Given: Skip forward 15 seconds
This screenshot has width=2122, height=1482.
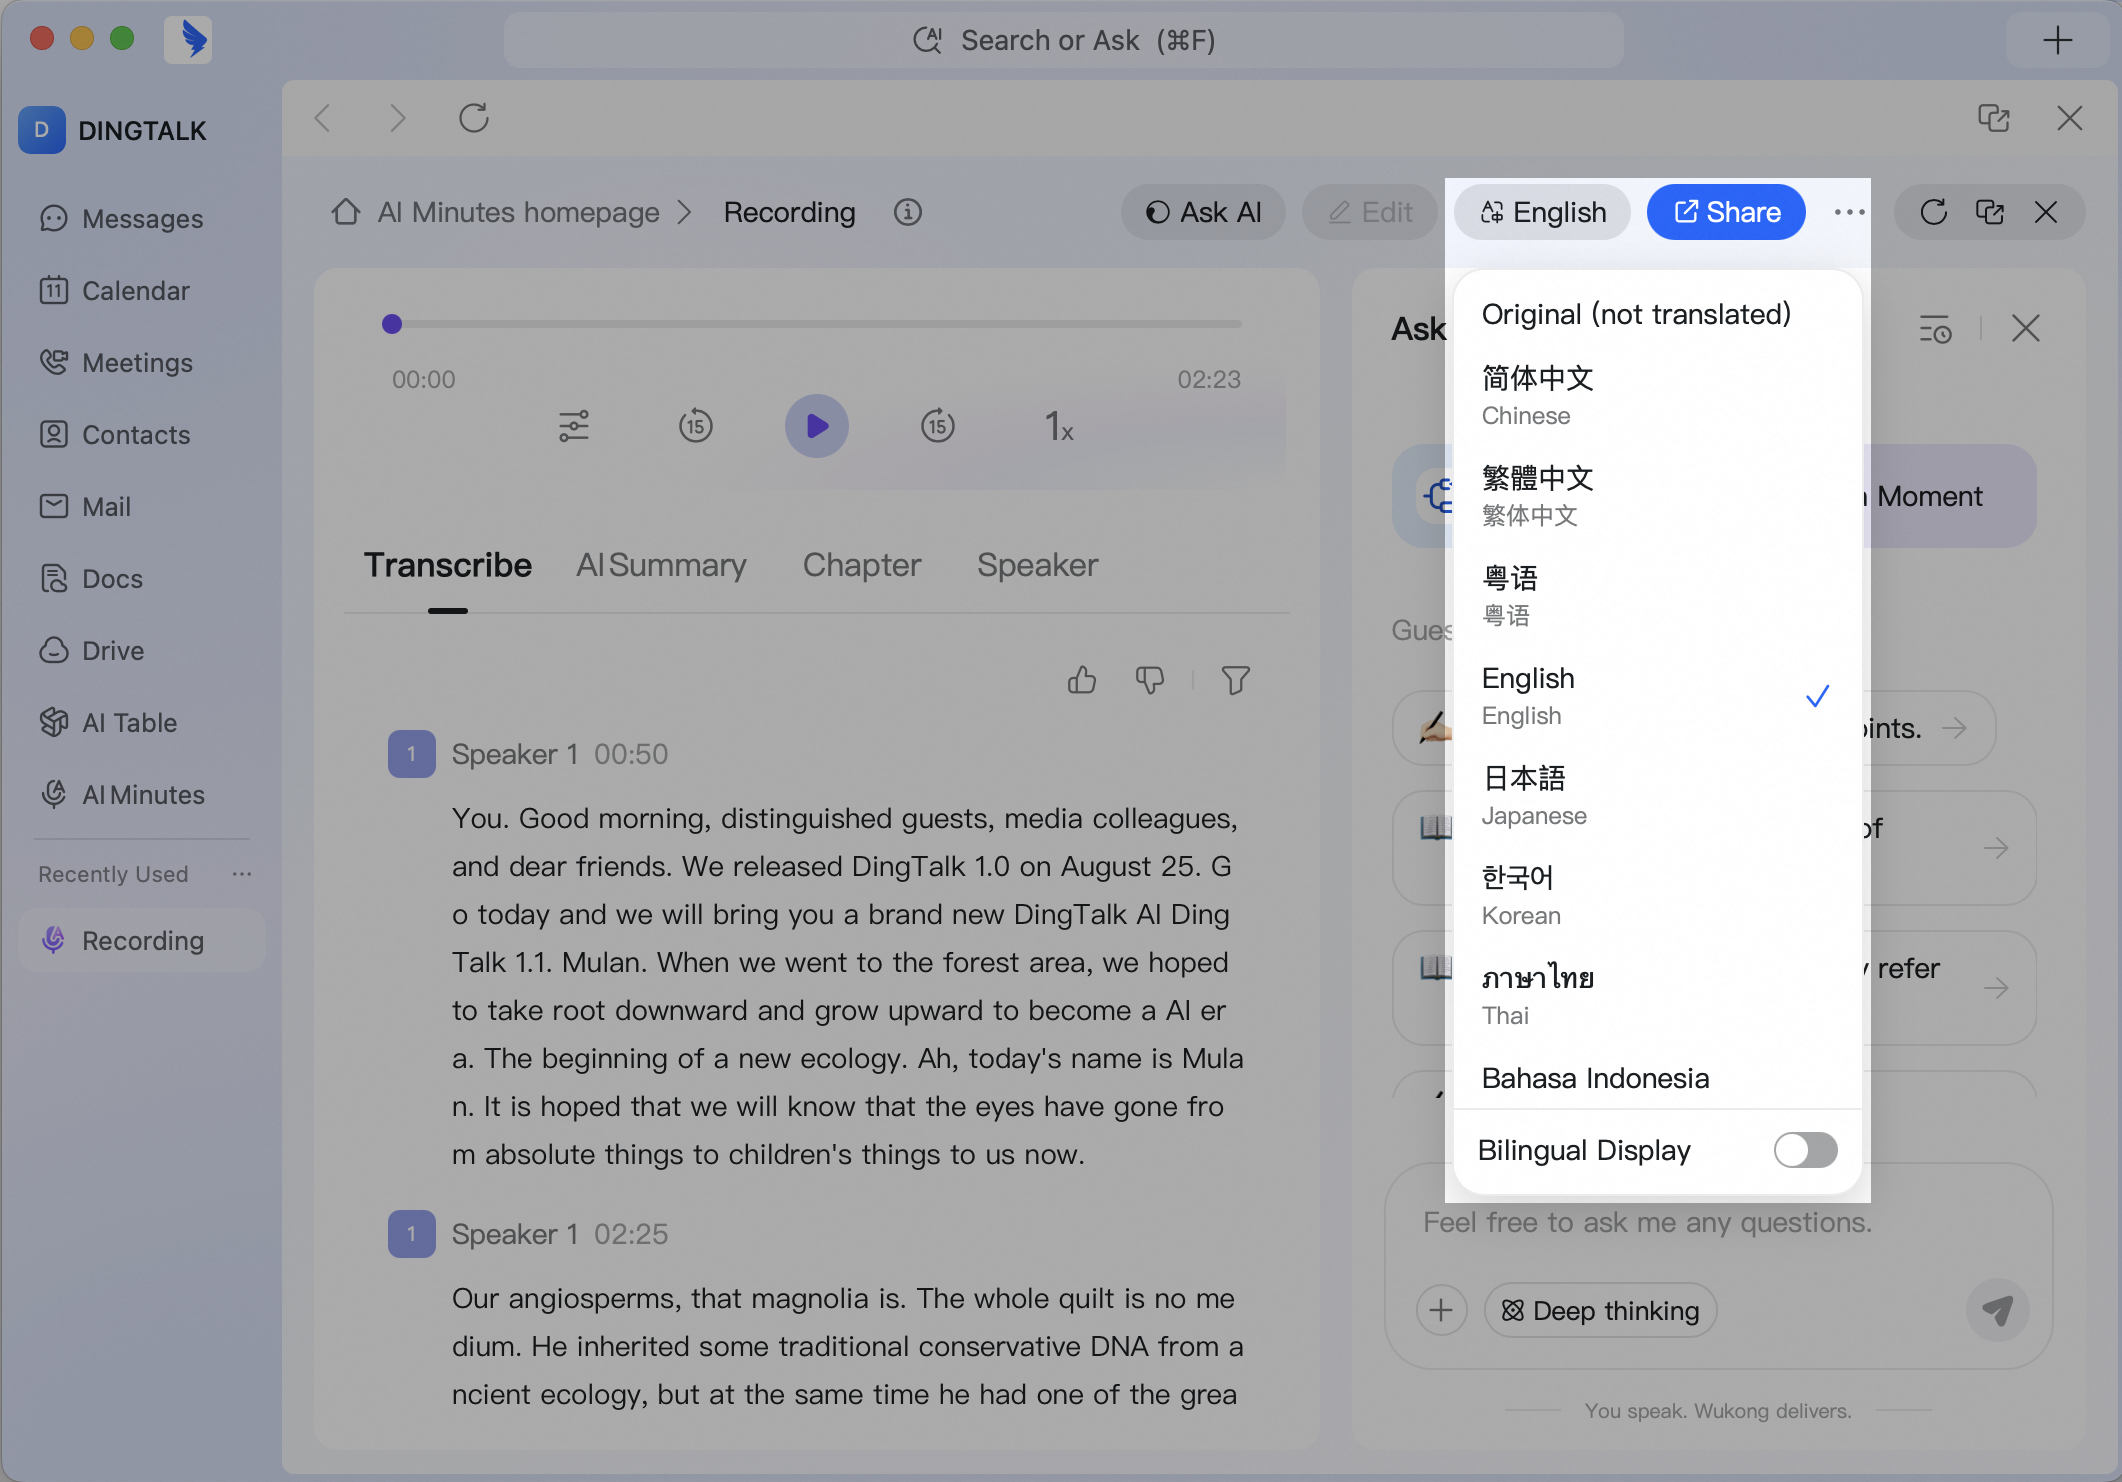Looking at the screenshot, I should pyautogui.click(x=938, y=426).
